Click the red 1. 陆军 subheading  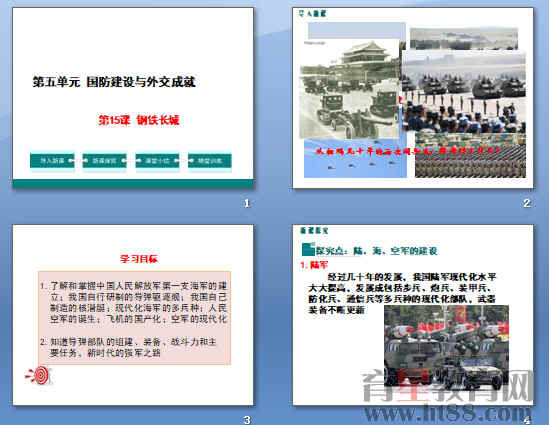click(x=314, y=265)
